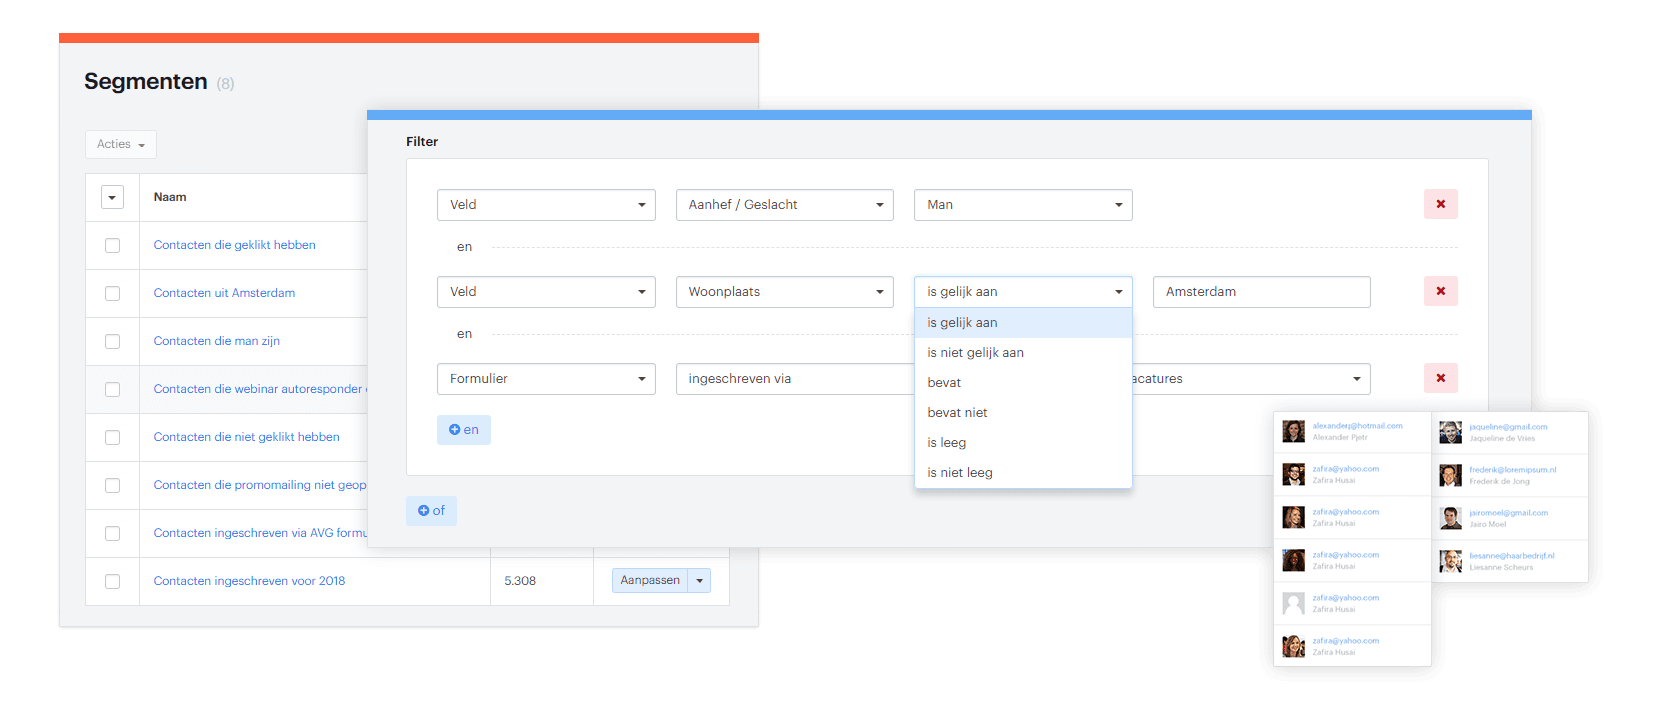1664x719 pixels.
Task: Tick checkbox for 'Contacten die niet geklikt hebben'
Action: click(x=112, y=438)
